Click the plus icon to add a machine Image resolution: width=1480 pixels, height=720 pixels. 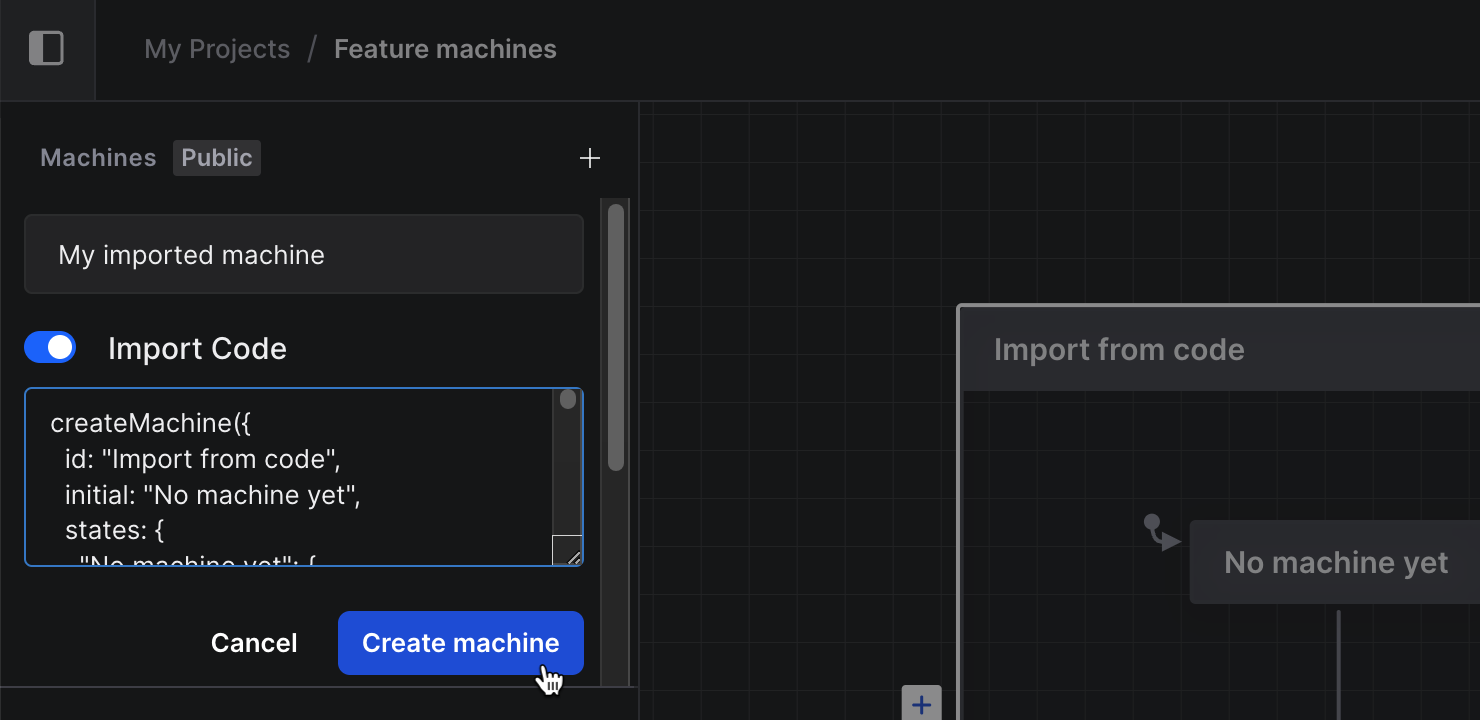pos(590,157)
